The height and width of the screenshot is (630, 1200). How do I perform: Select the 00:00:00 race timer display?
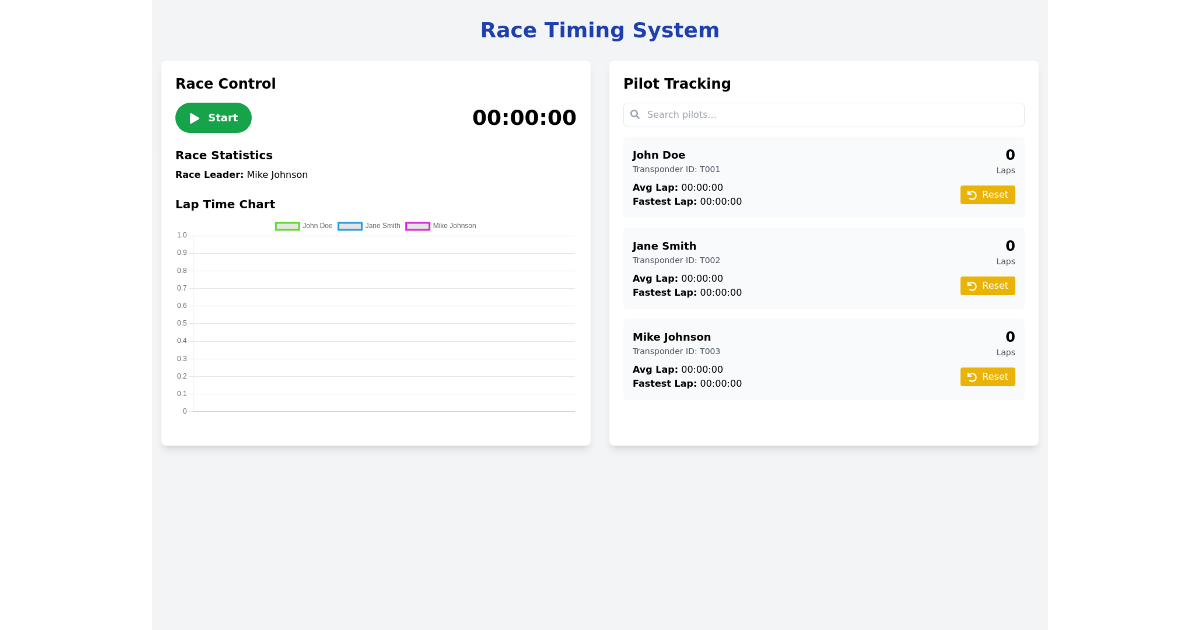click(524, 117)
